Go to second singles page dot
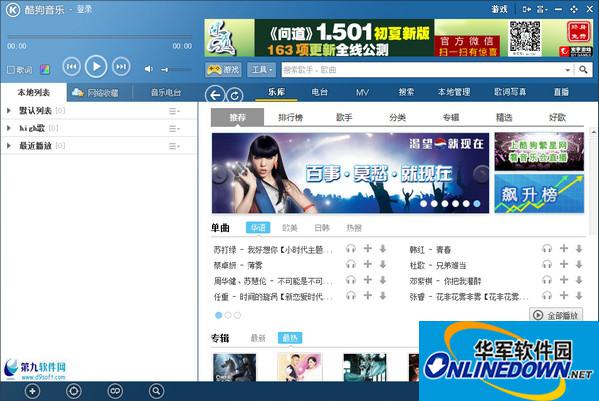Screen dimensions: 599x401 tap(228, 315)
